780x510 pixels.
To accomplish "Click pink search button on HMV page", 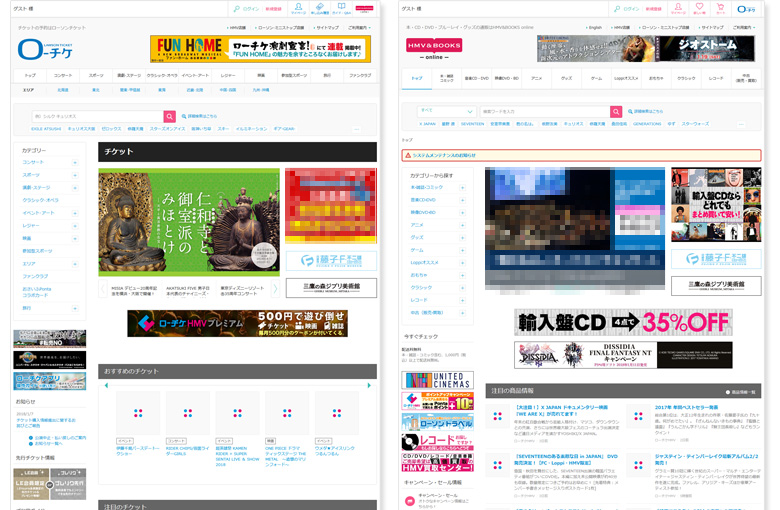I will pyautogui.click(x=616, y=111).
